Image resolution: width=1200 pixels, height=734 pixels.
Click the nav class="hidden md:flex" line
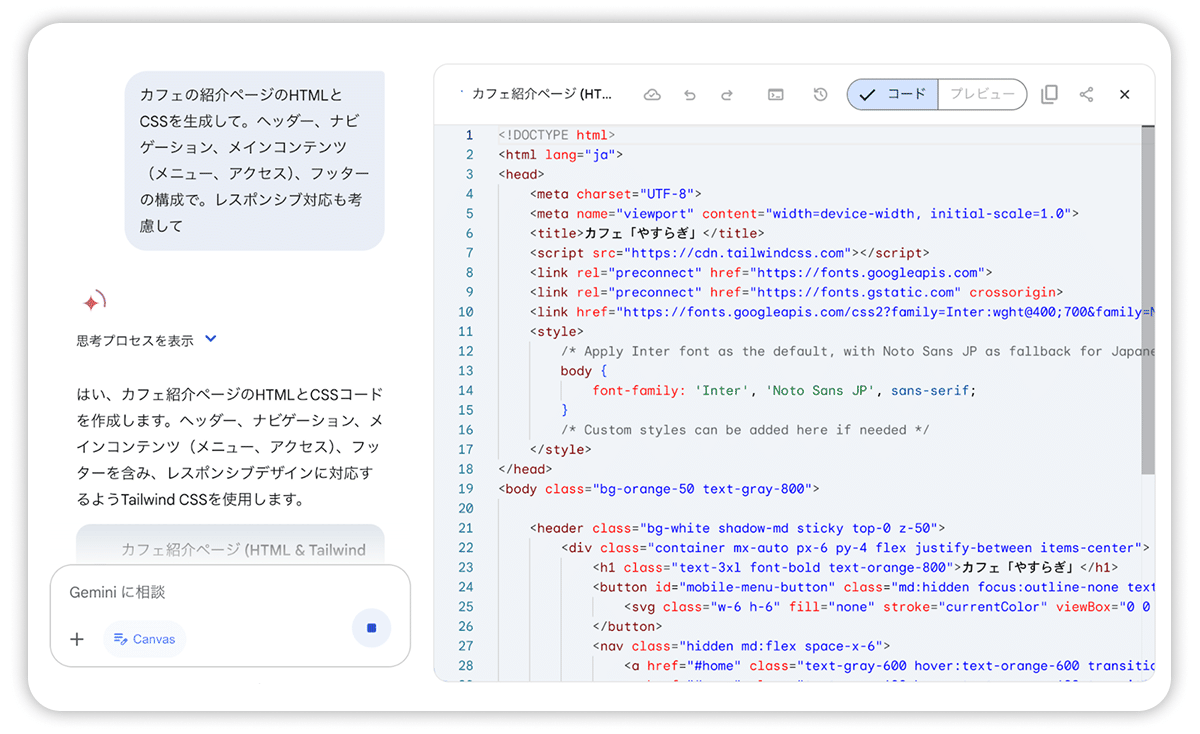(741, 646)
